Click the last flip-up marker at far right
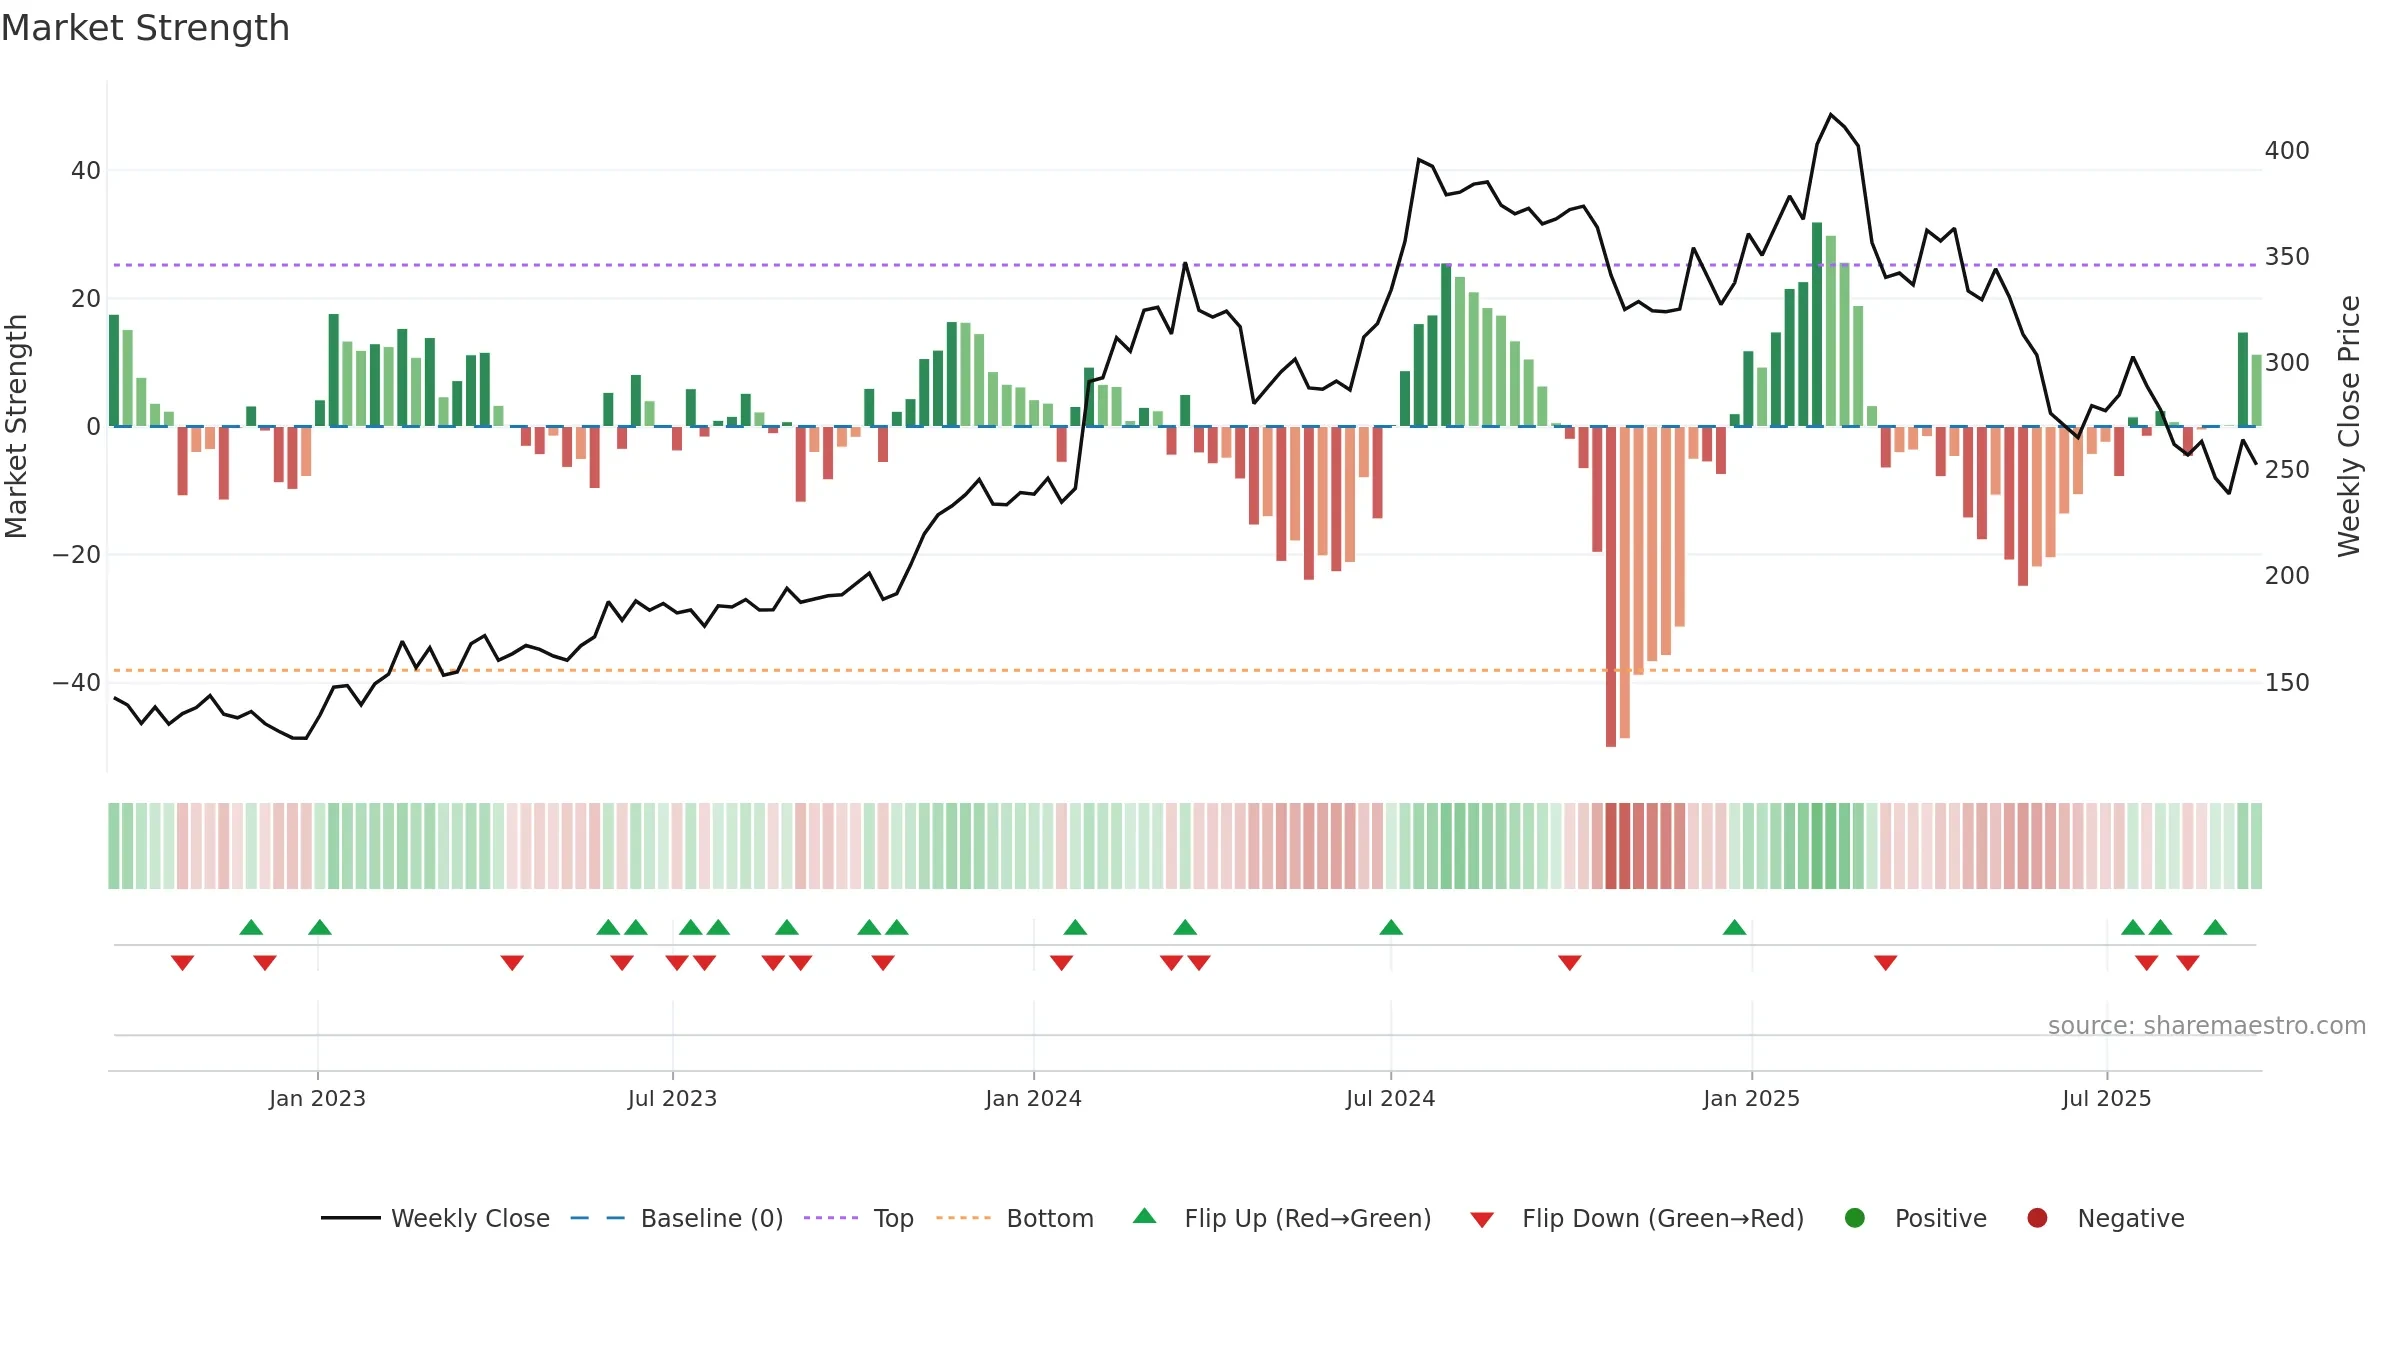 coord(2215,927)
